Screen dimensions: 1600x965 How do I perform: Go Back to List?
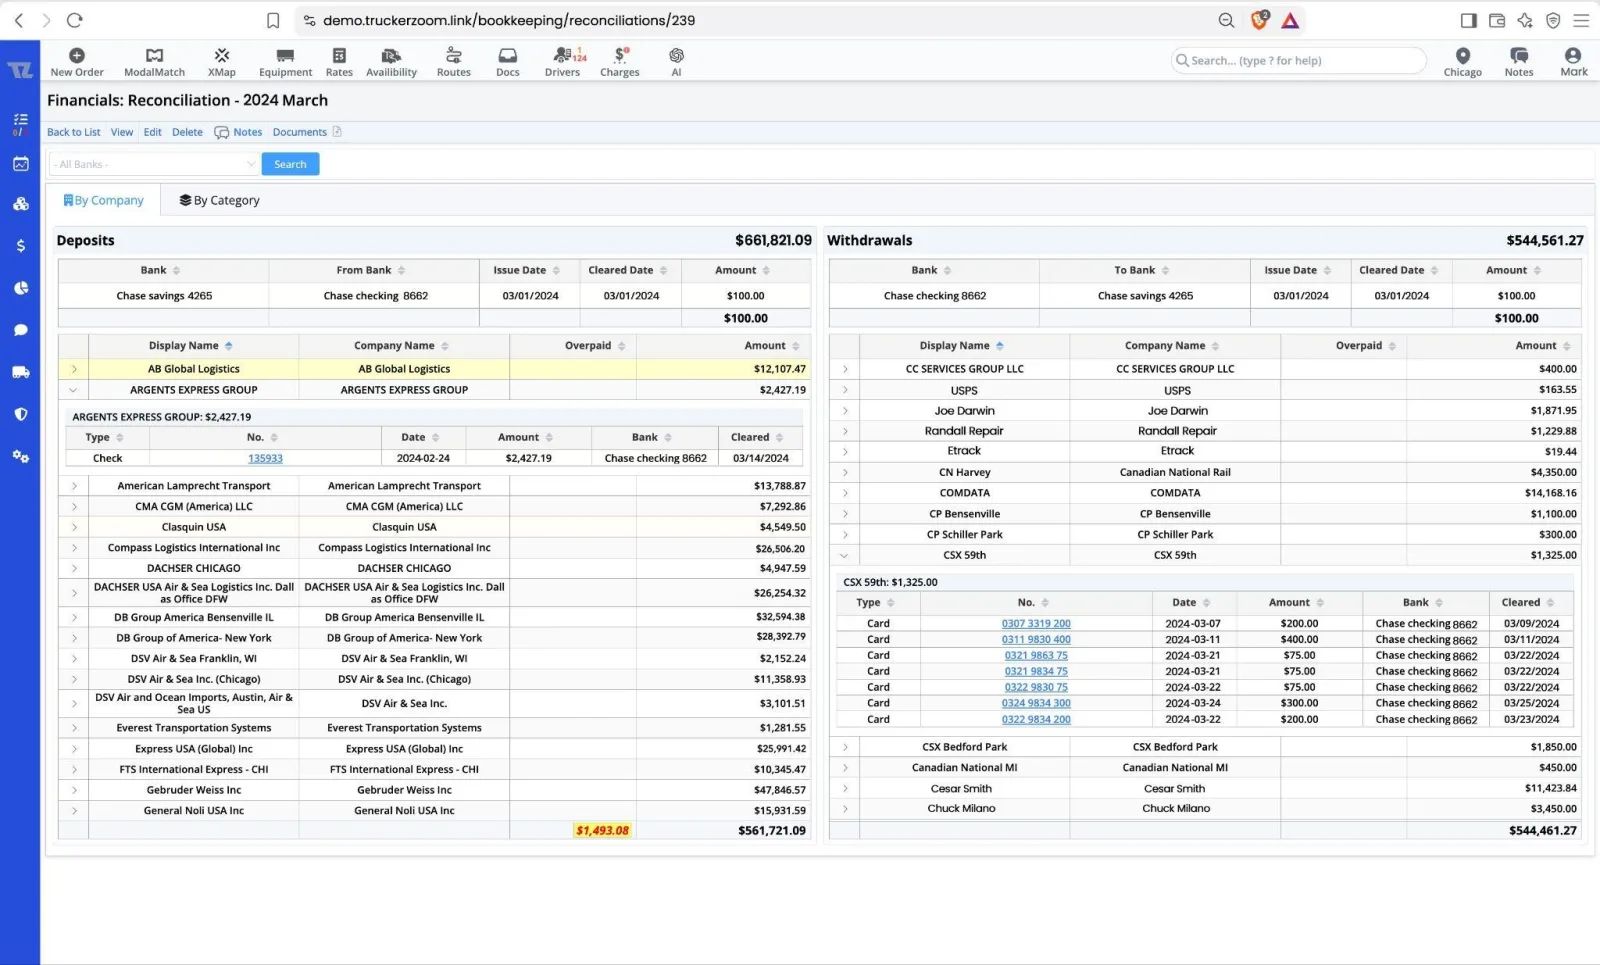click(73, 132)
